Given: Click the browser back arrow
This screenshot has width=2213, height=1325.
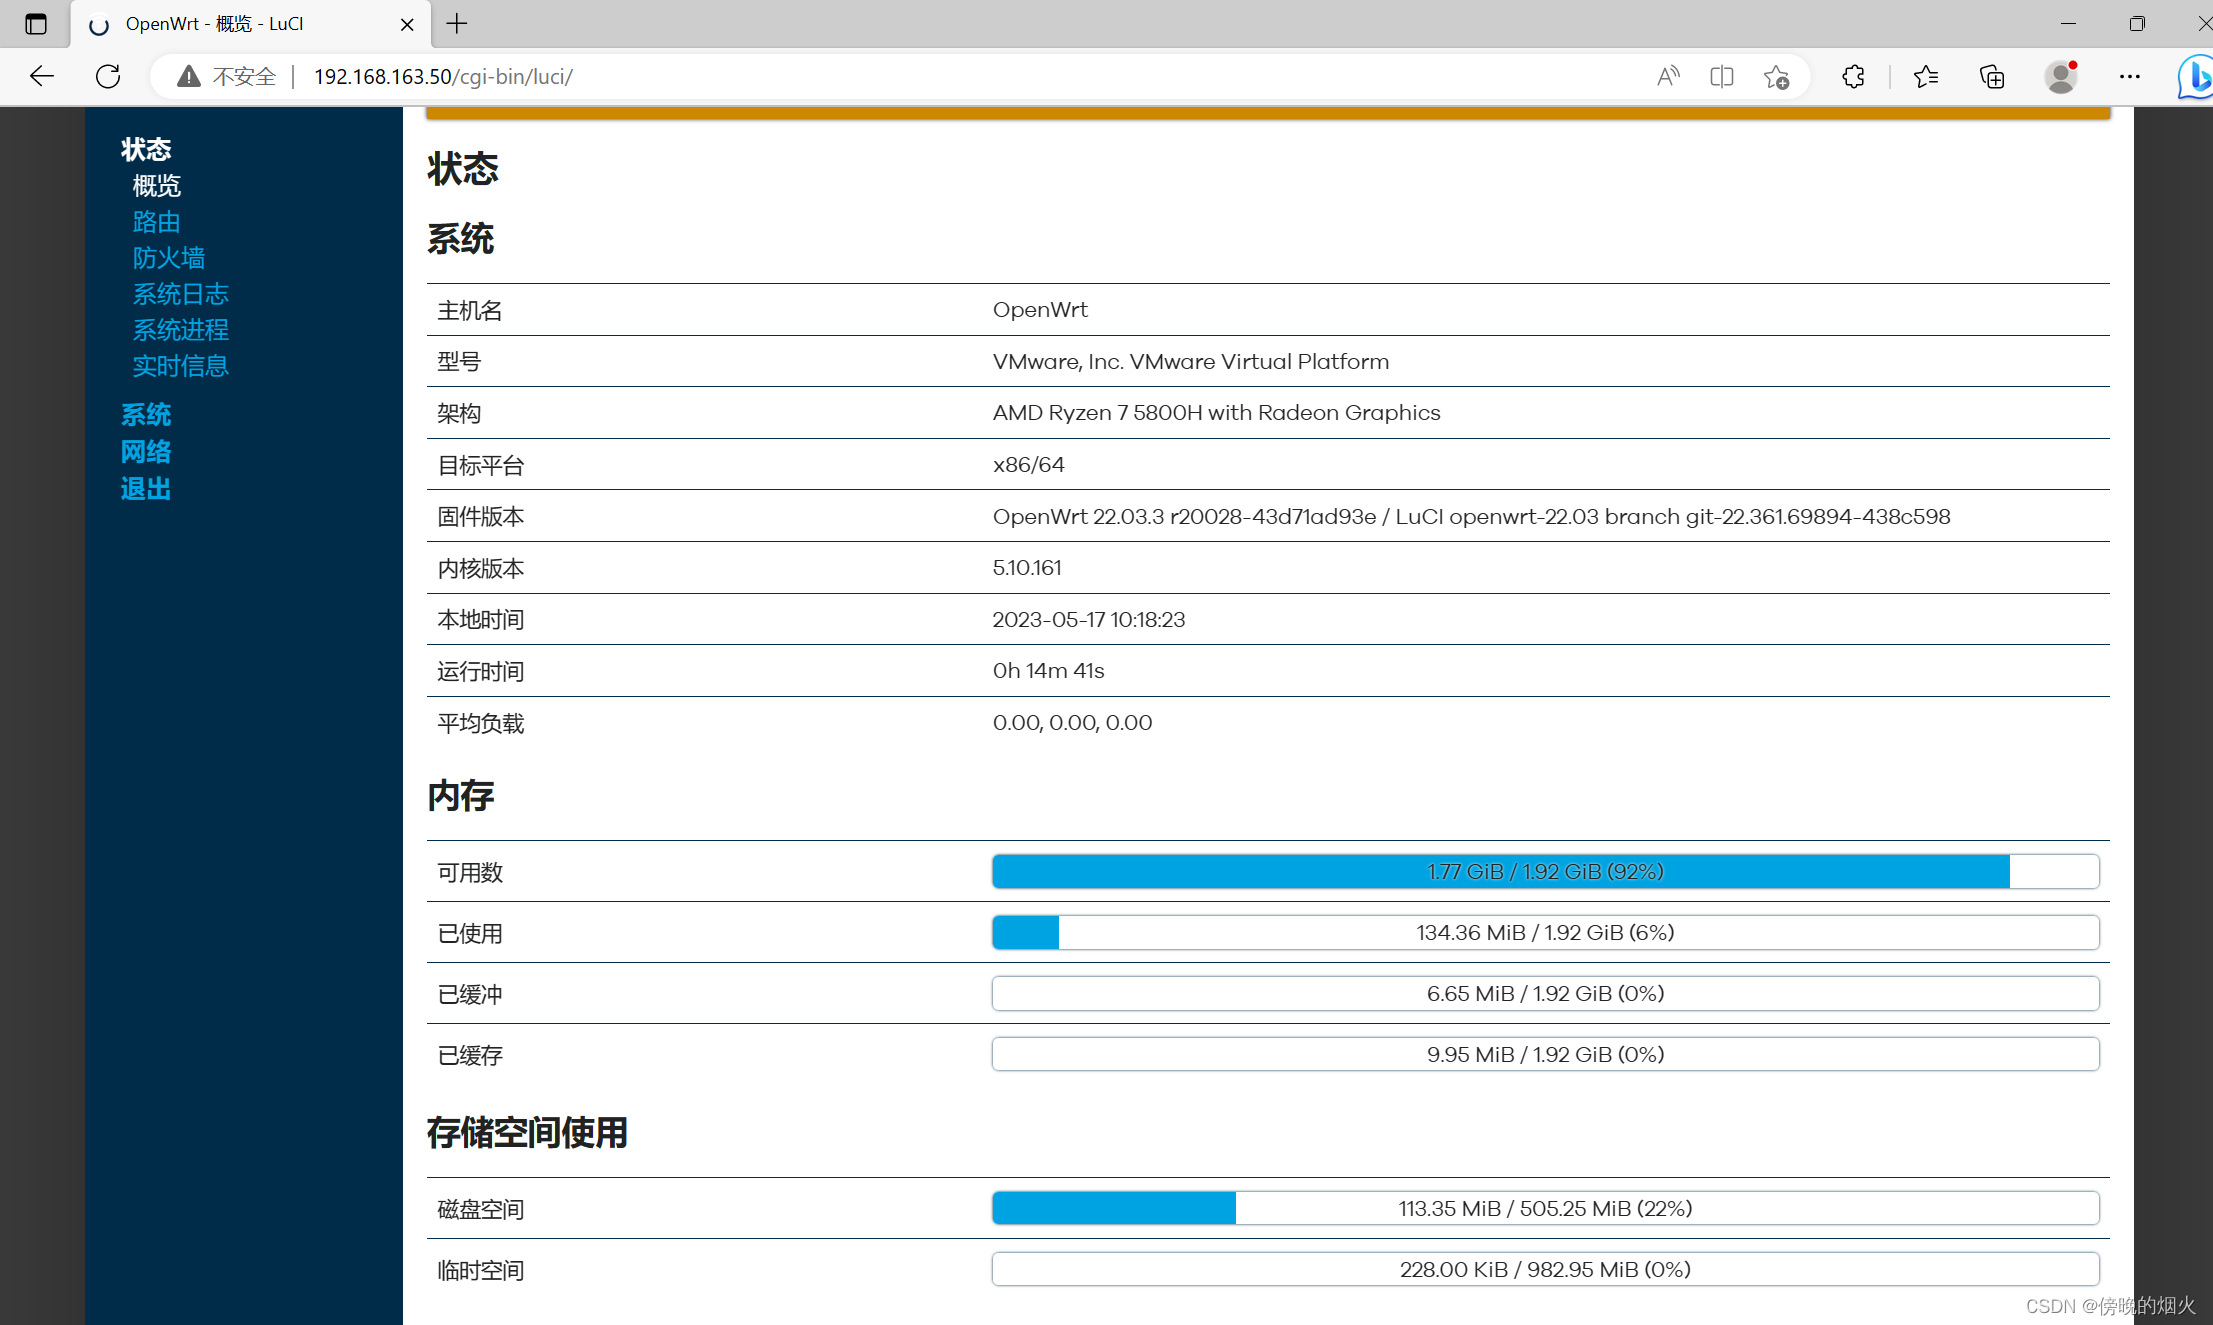Looking at the screenshot, I should 41,76.
